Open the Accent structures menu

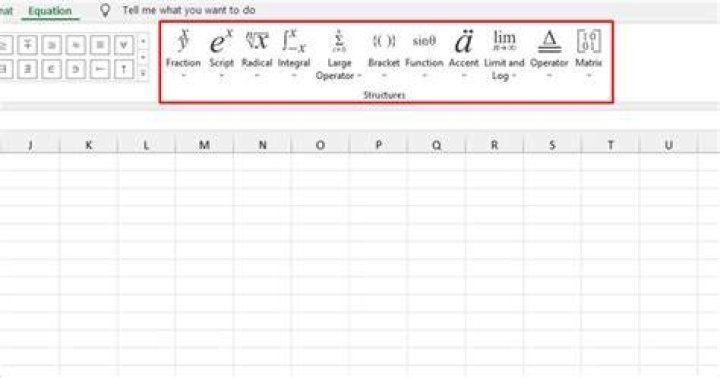pos(463,54)
